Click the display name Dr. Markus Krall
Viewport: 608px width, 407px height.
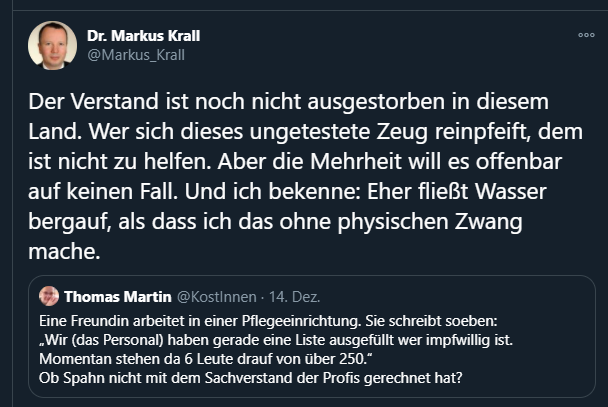(144, 36)
